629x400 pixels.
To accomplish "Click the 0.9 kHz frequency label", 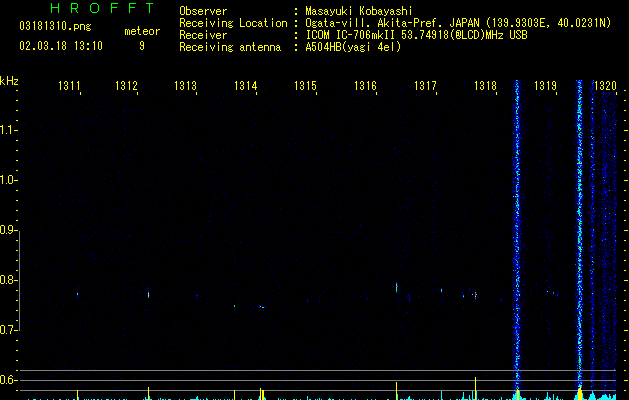I will (x=8, y=230).
